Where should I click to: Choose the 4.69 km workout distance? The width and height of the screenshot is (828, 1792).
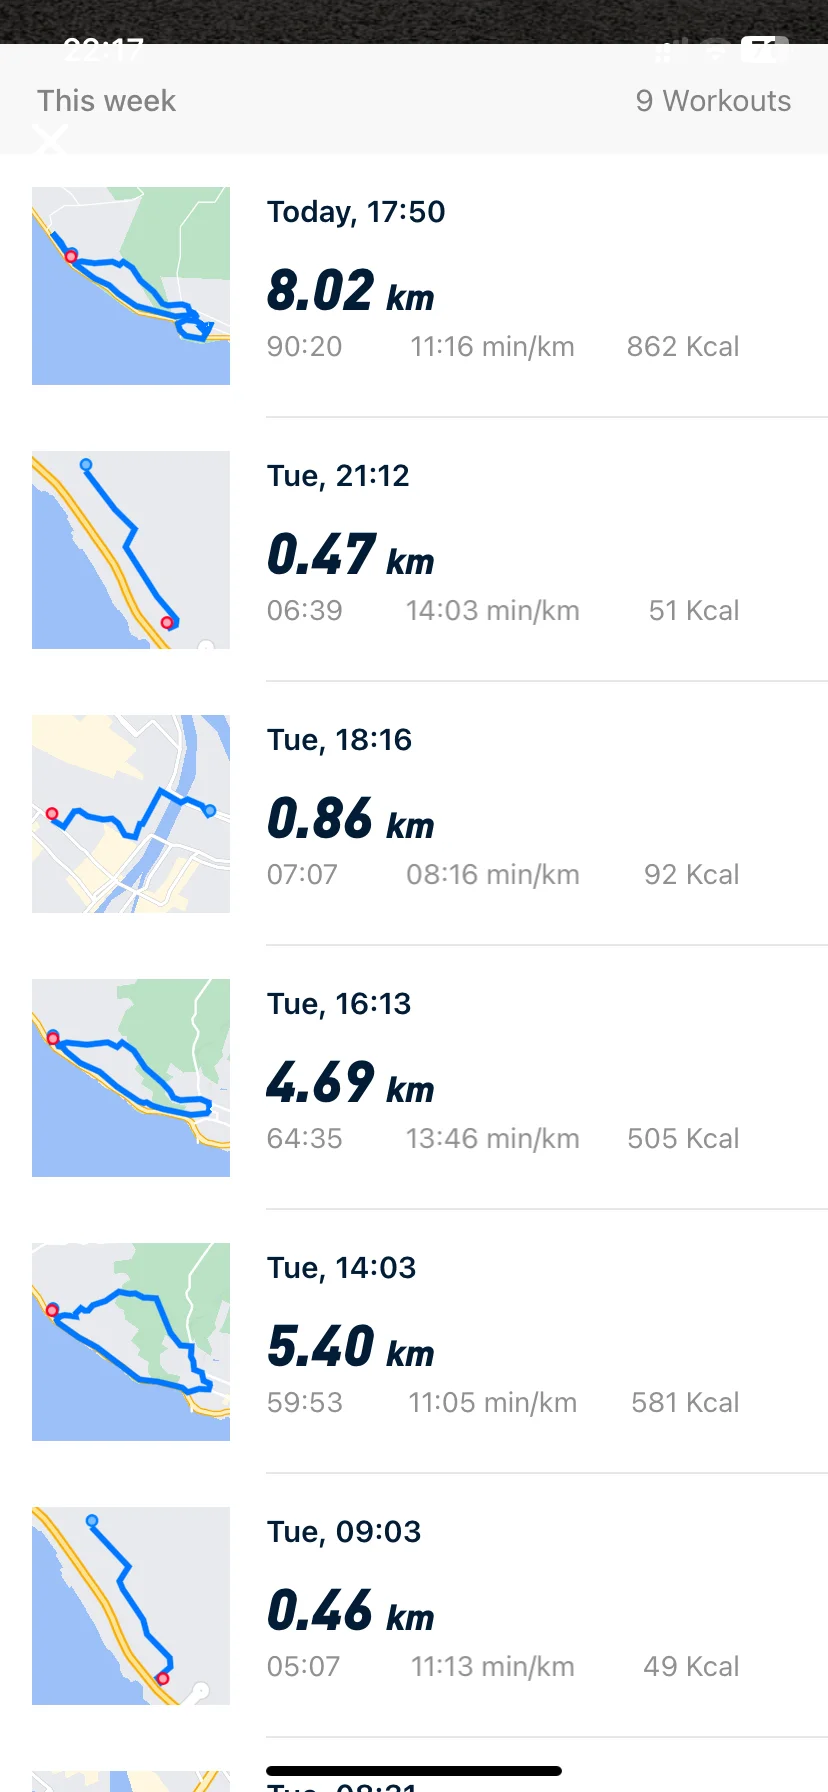[350, 1083]
